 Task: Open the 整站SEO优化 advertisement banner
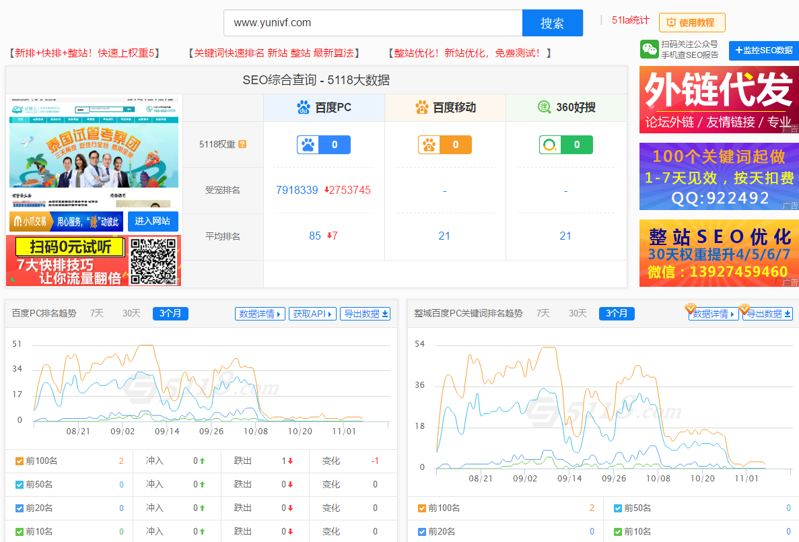tap(719, 253)
